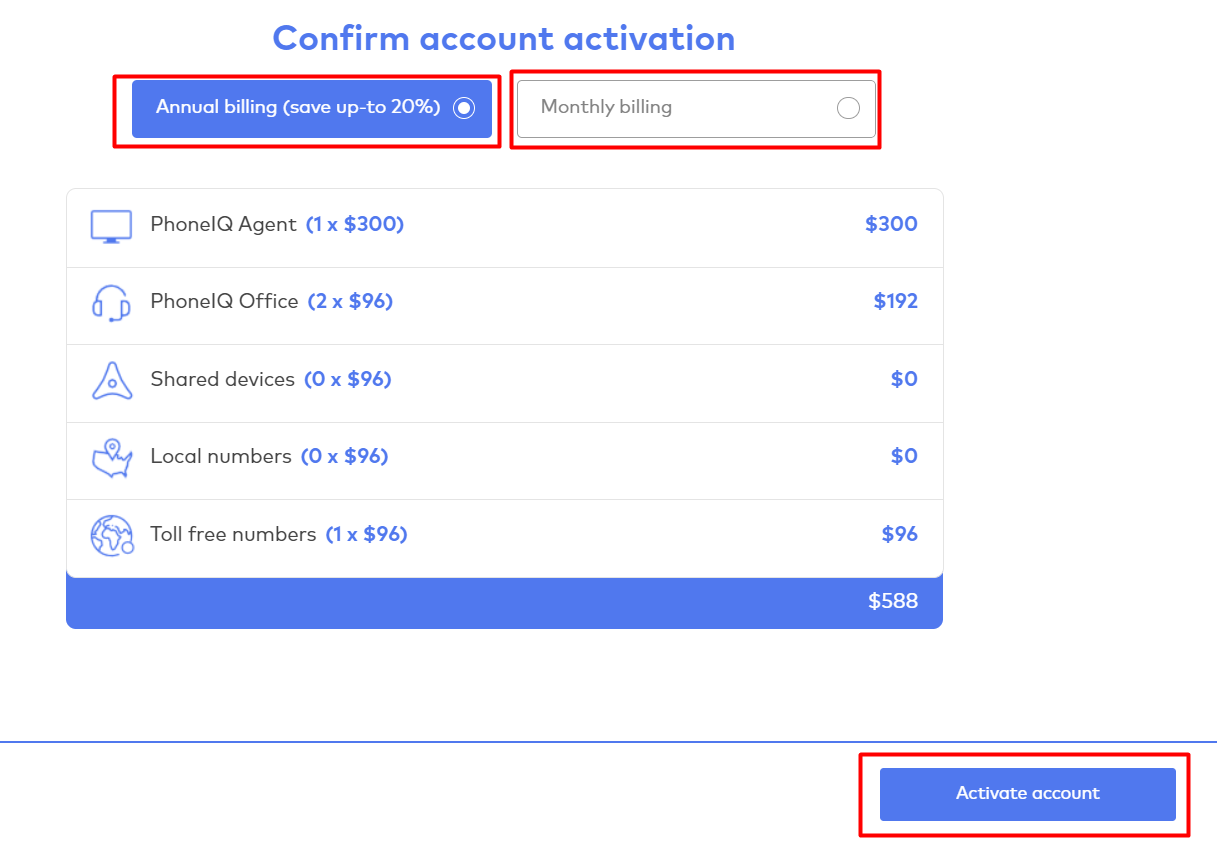Screen dimensions: 1217x853
Task: Click the Confirm account activation heading
Action: pyautogui.click(x=504, y=39)
